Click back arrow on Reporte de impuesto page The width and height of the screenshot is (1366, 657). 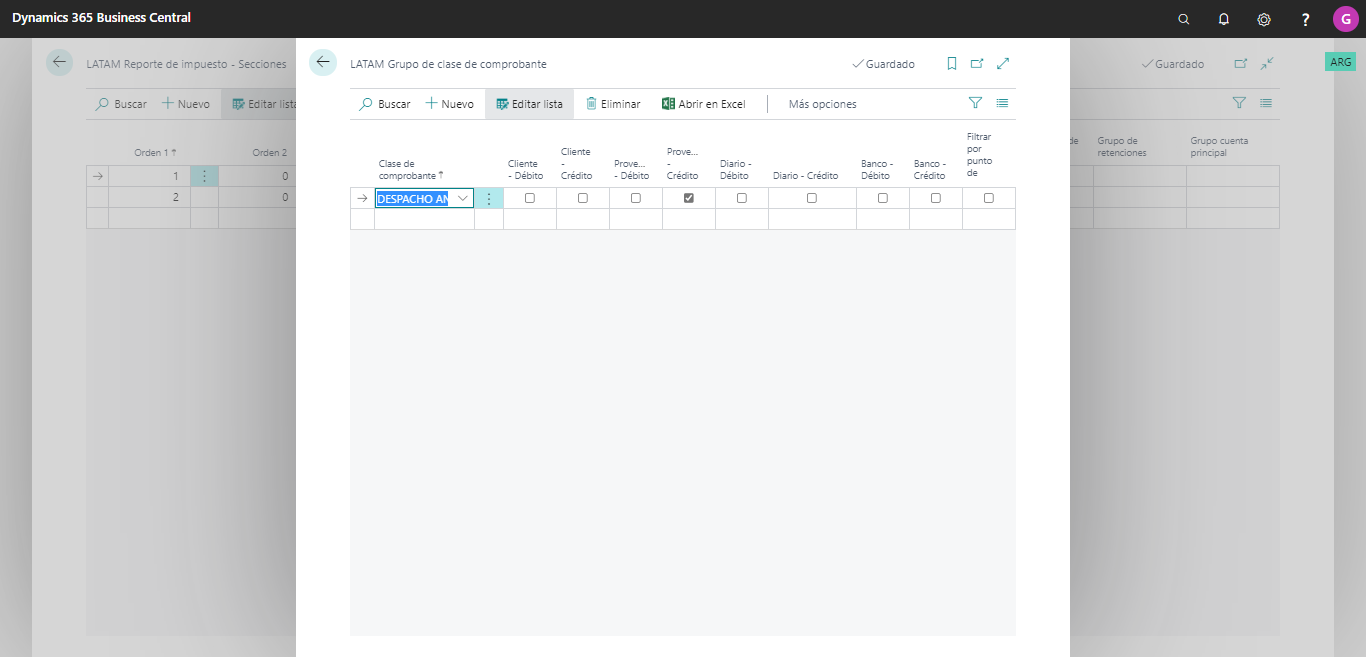click(60, 62)
